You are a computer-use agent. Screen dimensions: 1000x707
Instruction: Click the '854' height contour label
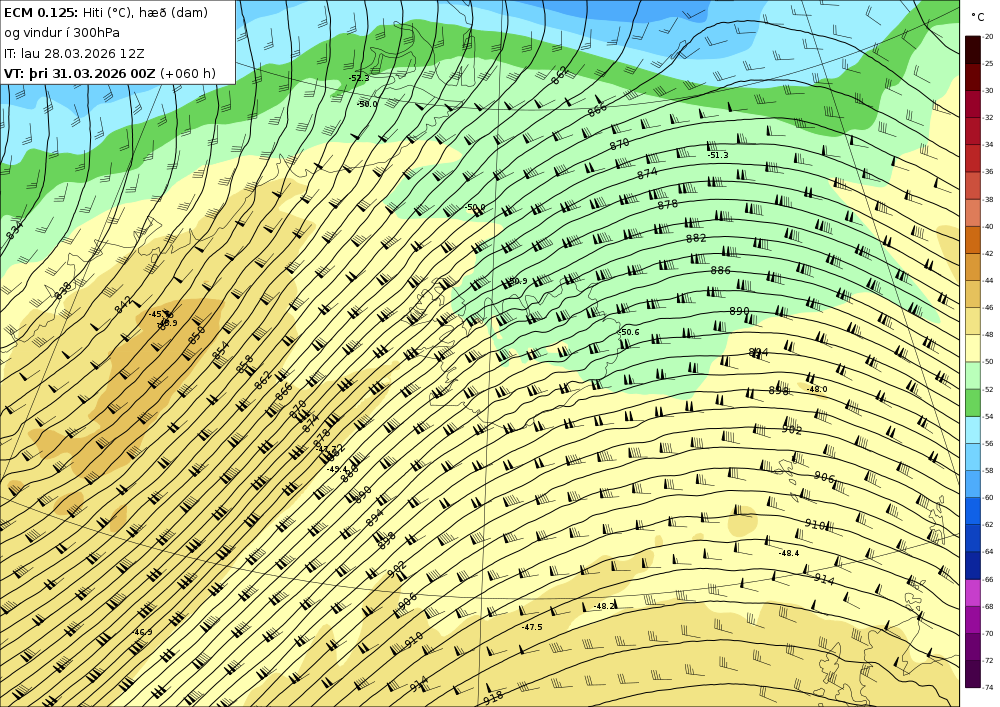[x=219, y=349]
